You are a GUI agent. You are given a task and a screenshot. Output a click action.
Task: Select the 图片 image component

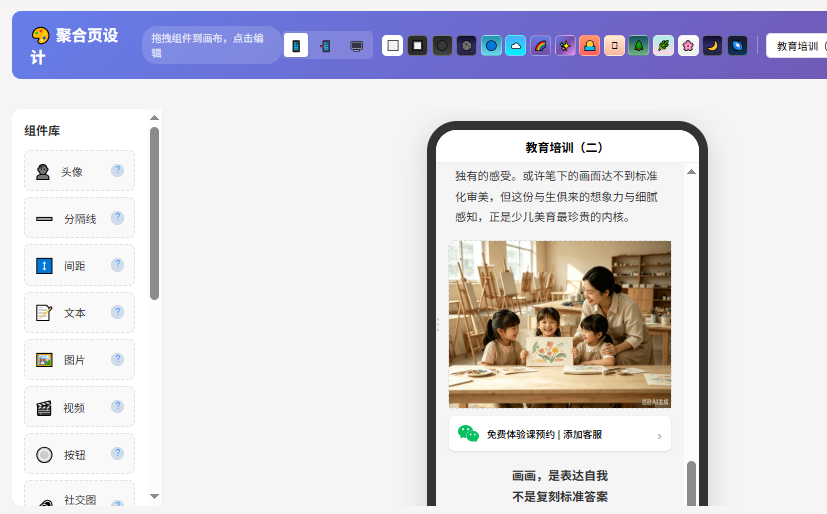coord(79,360)
